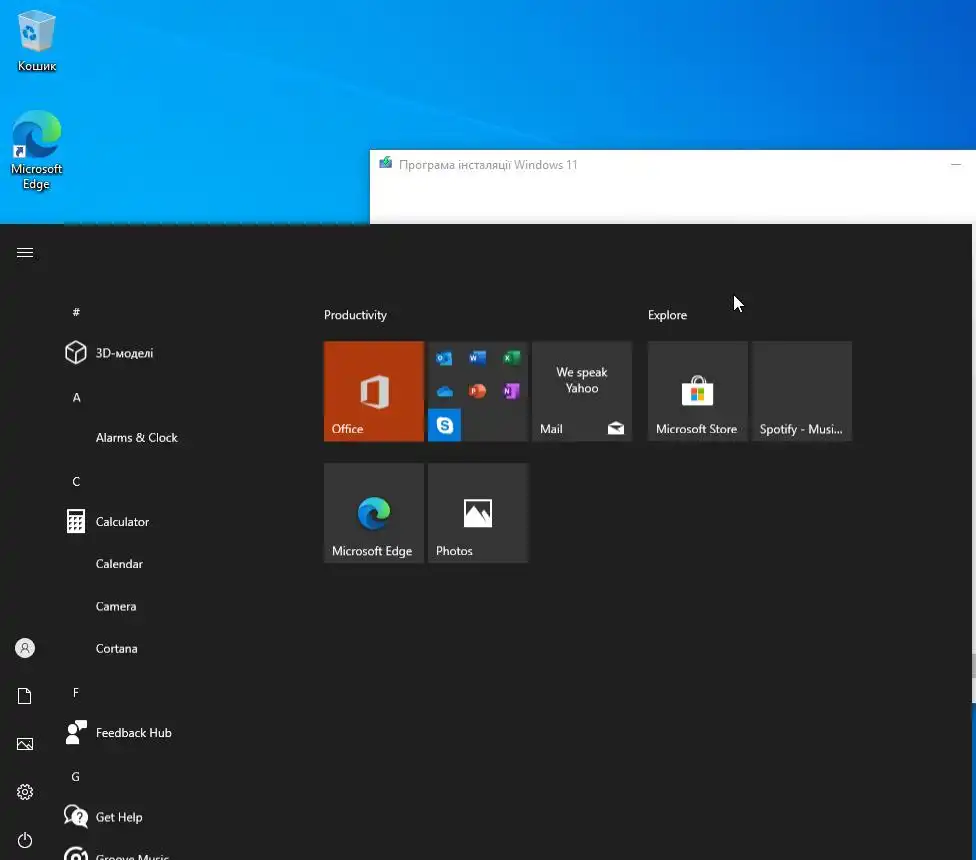Minimize the Windows 11 setup window

(x=955, y=164)
